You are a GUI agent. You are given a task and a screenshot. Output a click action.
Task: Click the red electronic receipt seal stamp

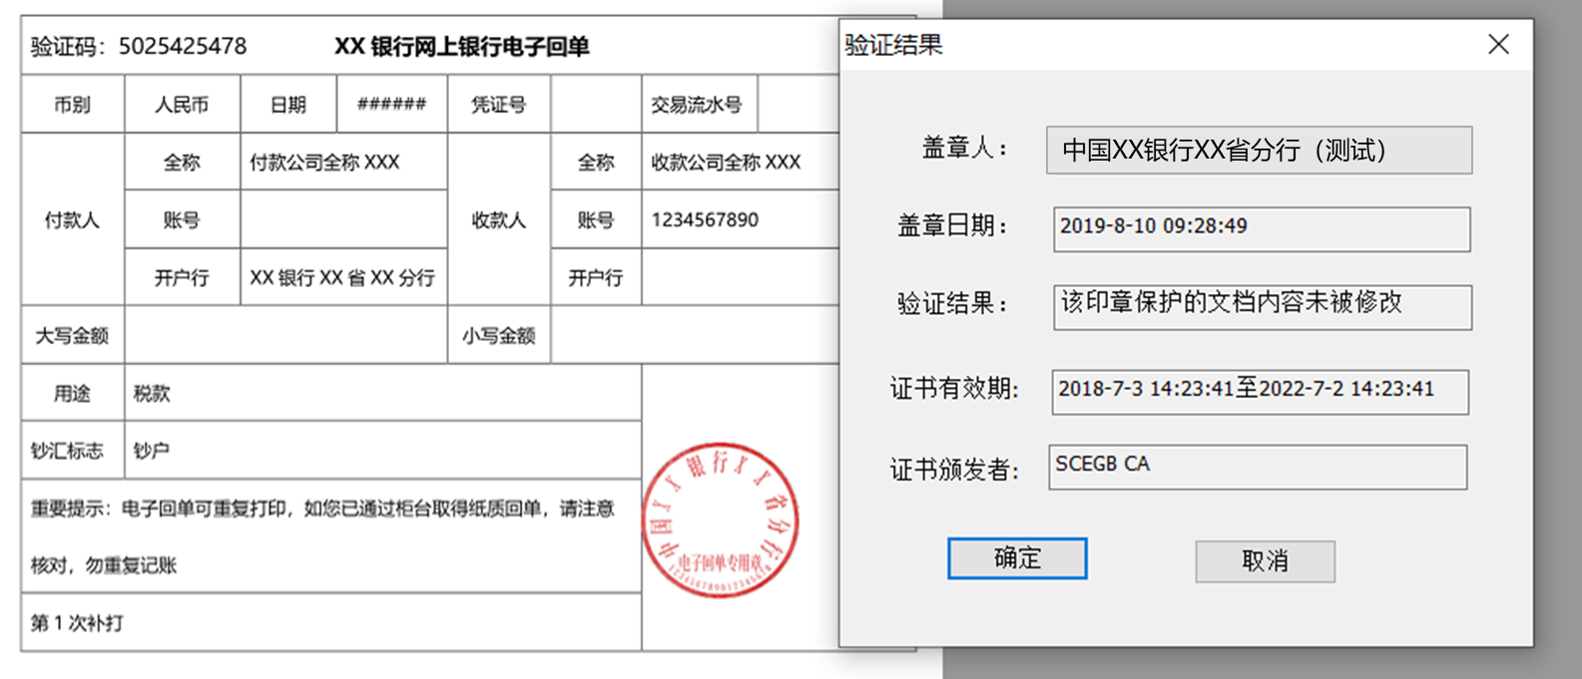(720, 521)
